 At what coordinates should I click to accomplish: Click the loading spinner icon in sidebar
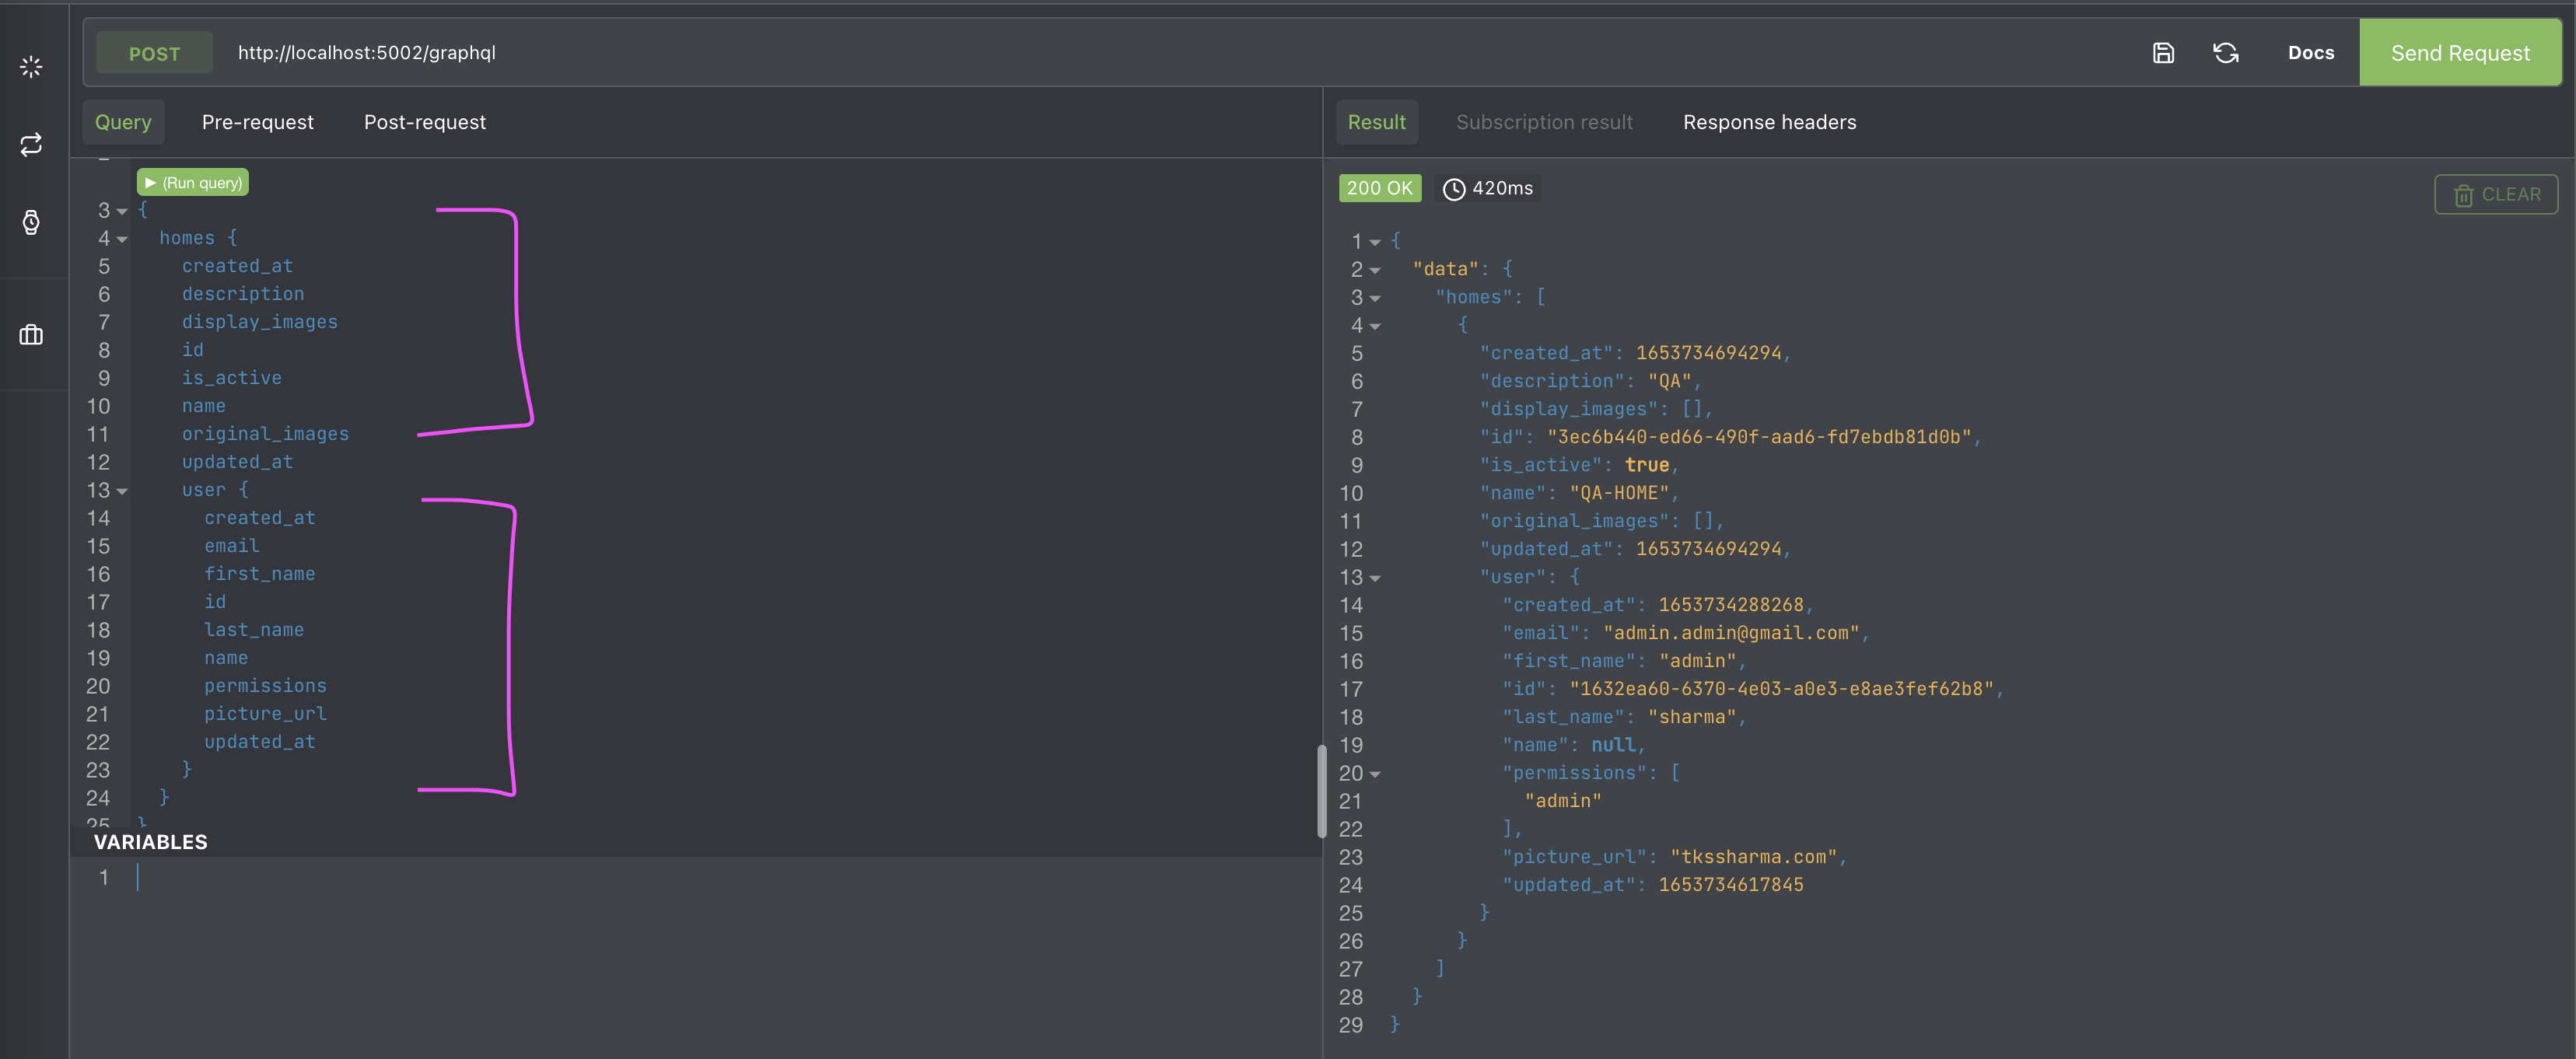(31, 67)
